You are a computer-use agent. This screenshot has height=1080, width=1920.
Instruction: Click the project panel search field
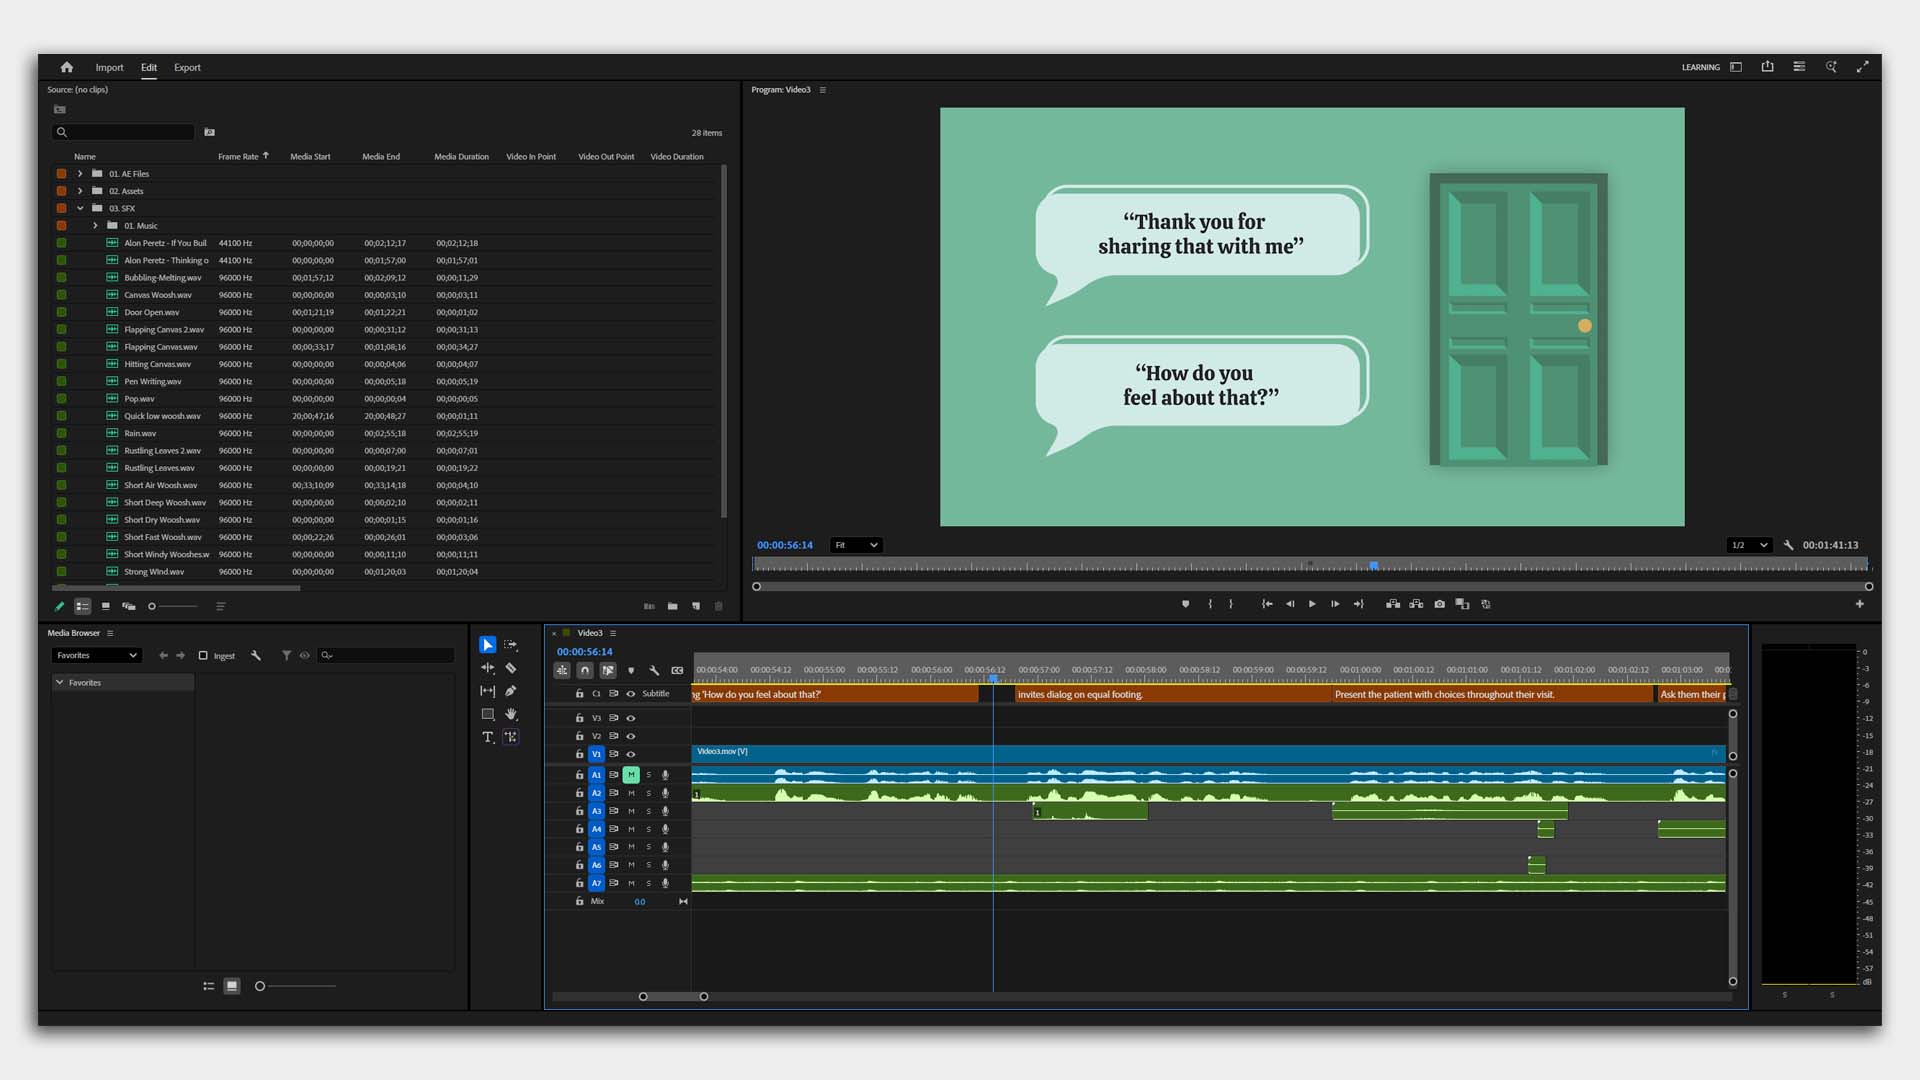tap(128, 132)
